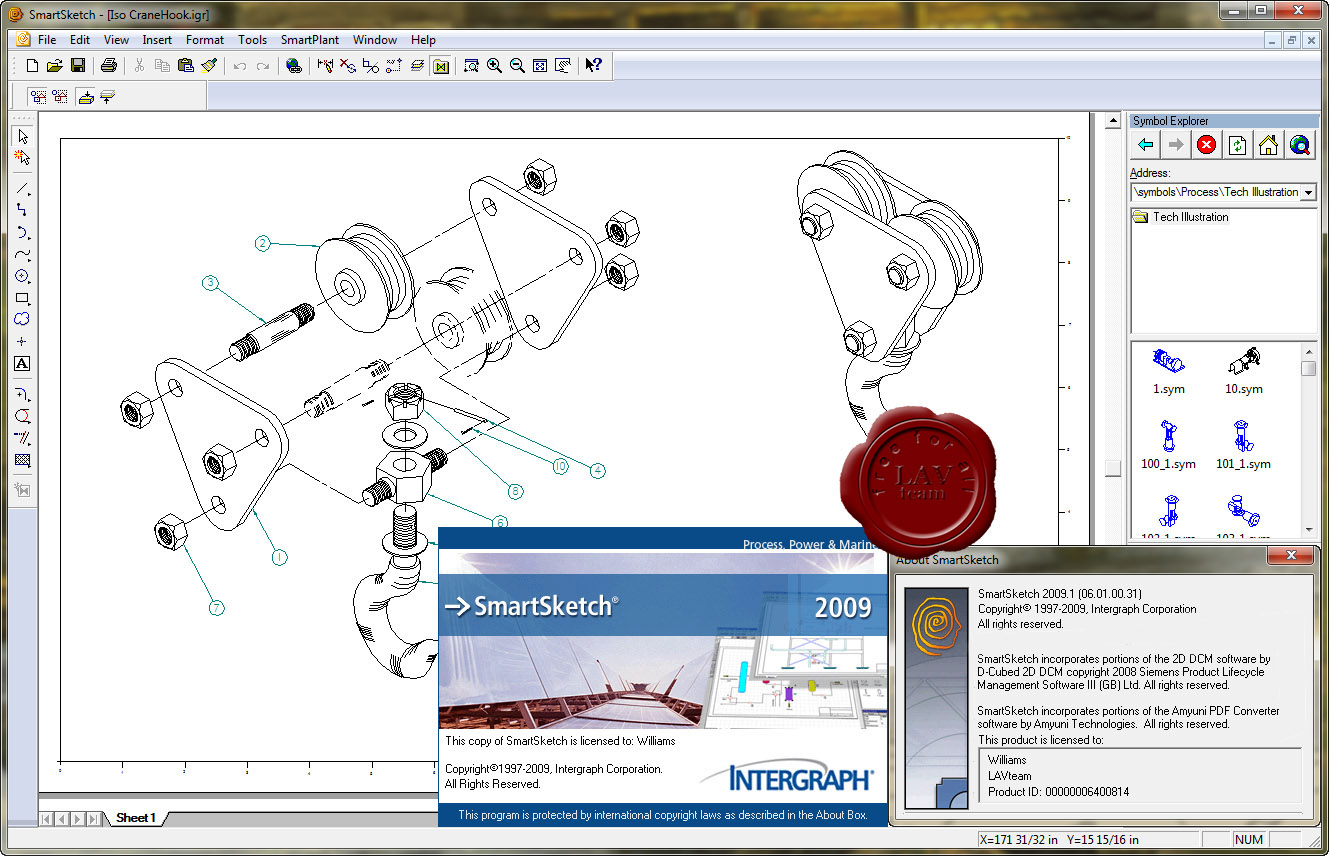Click the Address path input field

point(1215,193)
